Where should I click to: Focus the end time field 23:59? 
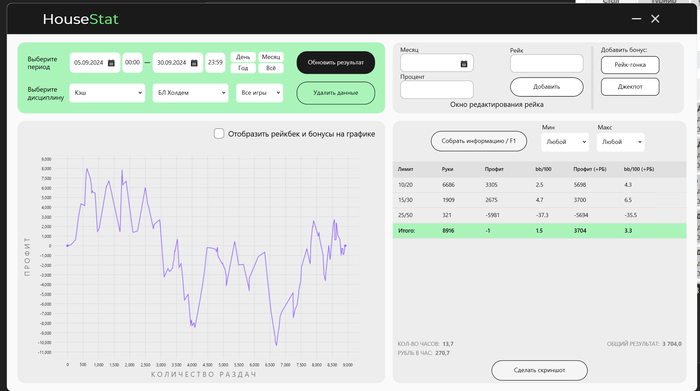(x=215, y=62)
